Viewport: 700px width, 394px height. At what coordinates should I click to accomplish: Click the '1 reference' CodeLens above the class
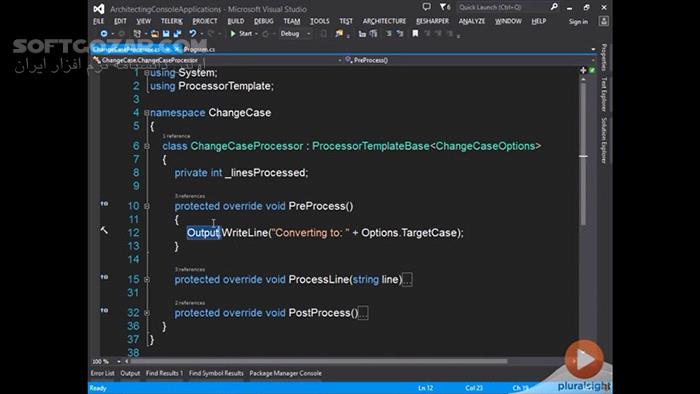click(x=176, y=136)
